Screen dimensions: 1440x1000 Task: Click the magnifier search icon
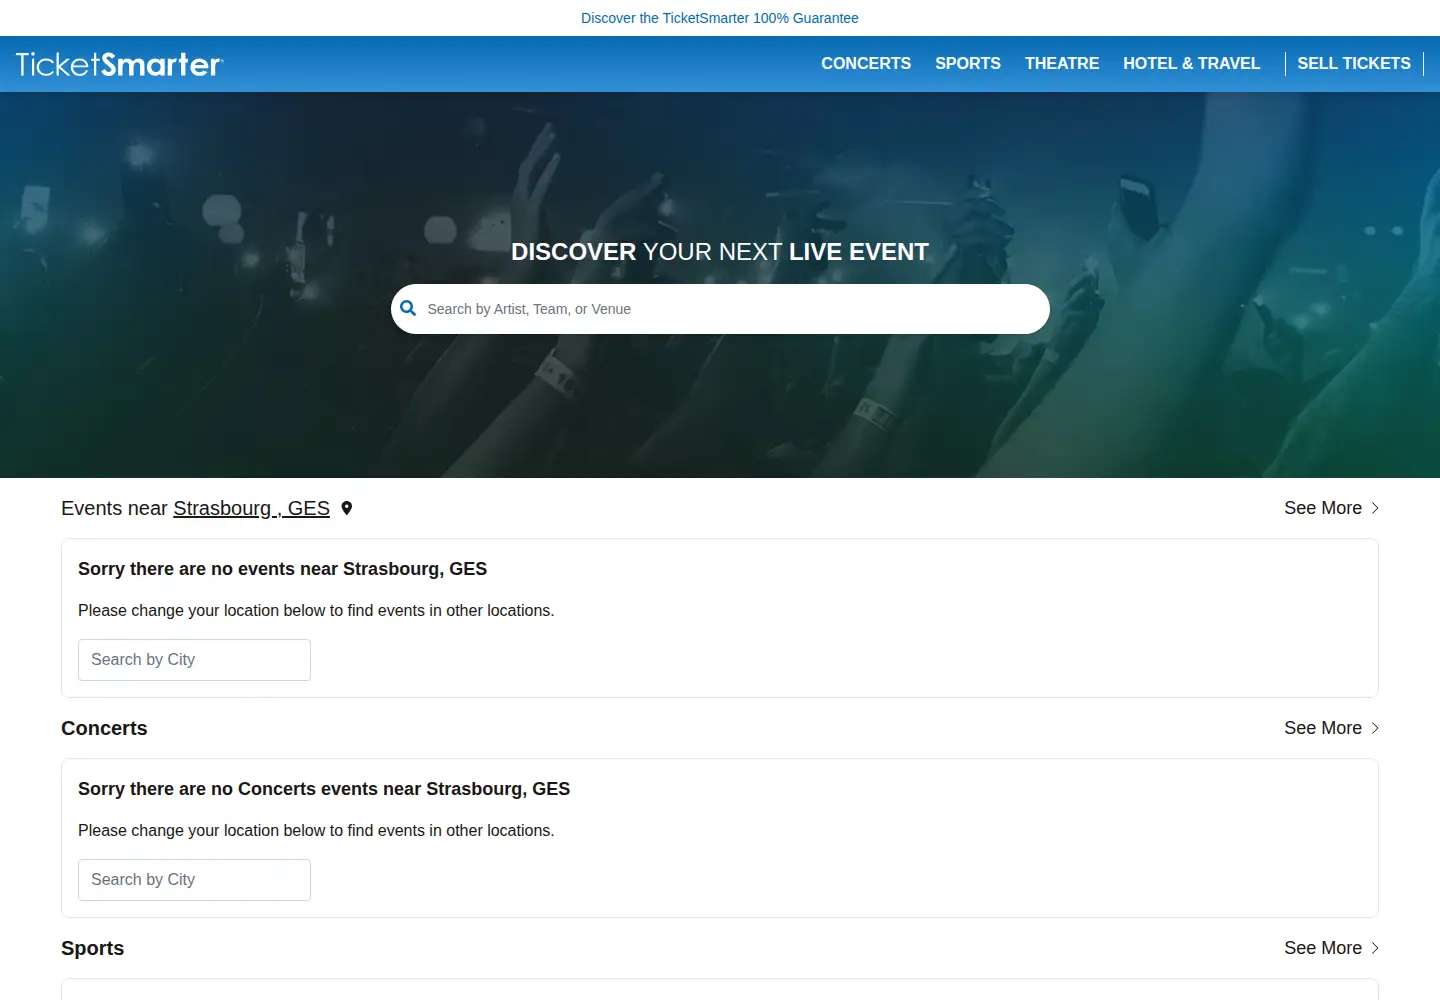click(x=408, y=308)
